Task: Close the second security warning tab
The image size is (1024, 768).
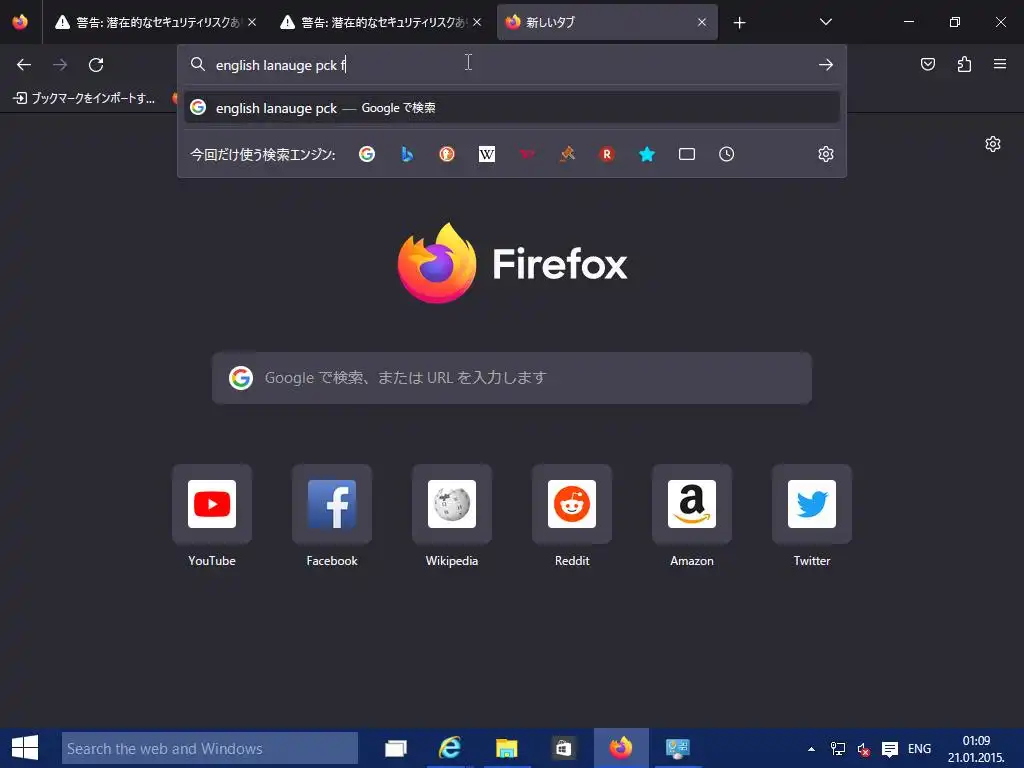Action: (x=477, y=22)
